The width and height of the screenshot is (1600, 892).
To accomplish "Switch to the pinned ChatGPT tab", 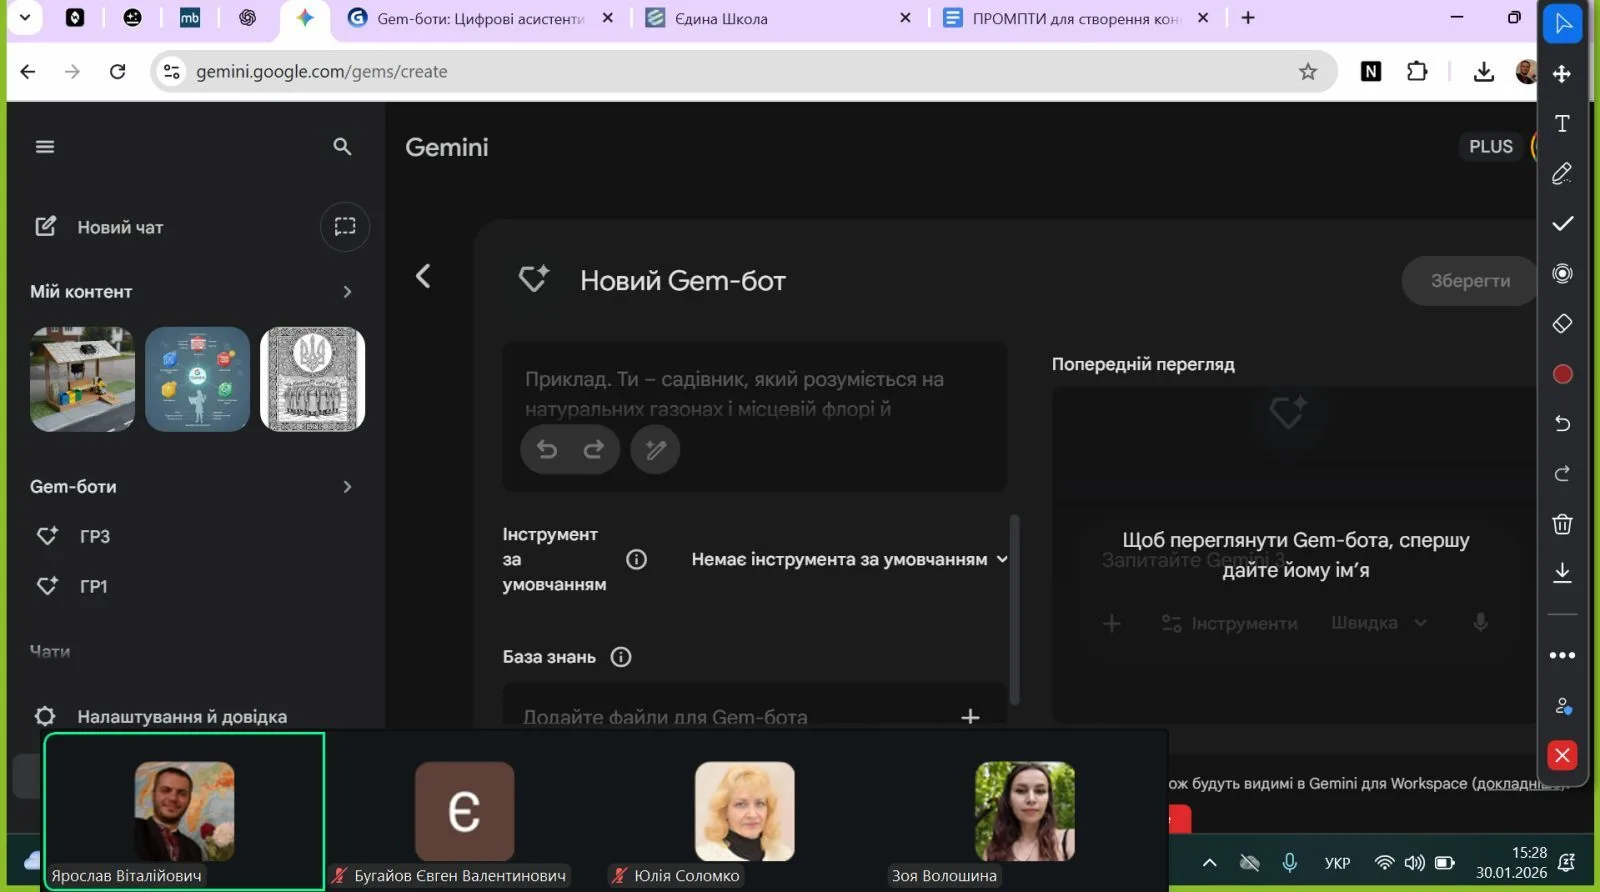I will click(247, 17).
